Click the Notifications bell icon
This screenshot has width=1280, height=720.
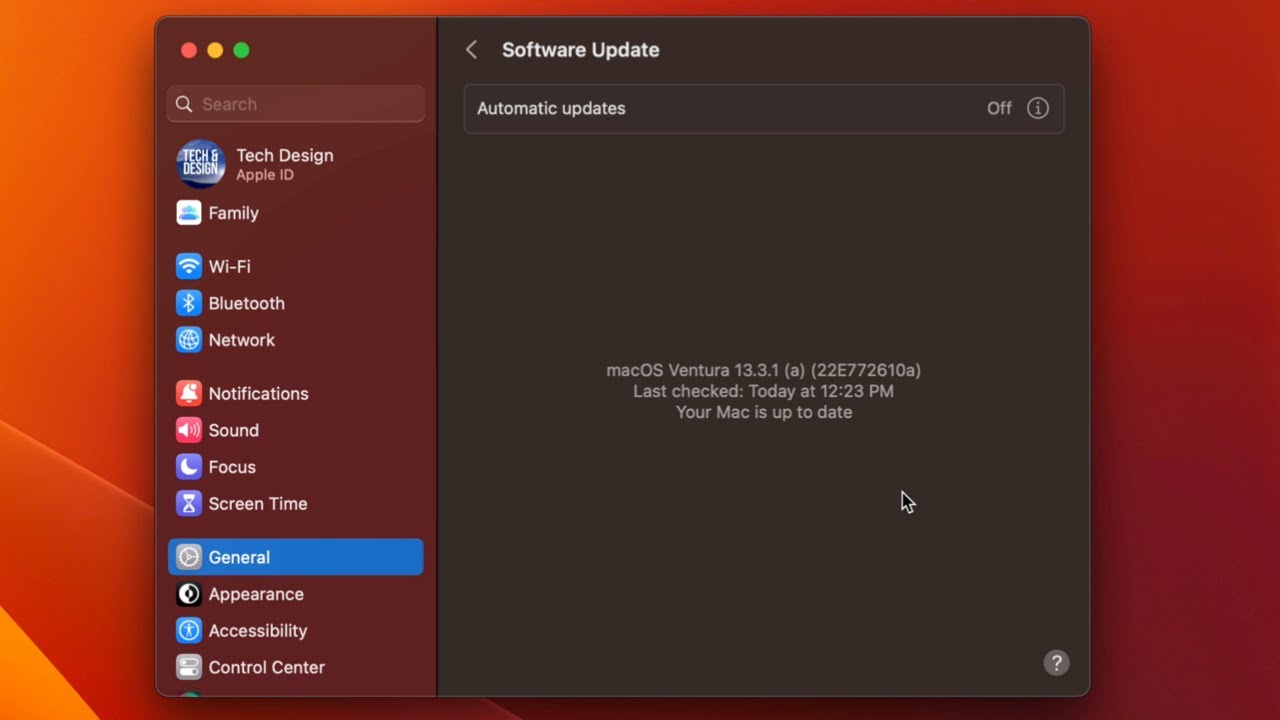(x=188, y=393)
